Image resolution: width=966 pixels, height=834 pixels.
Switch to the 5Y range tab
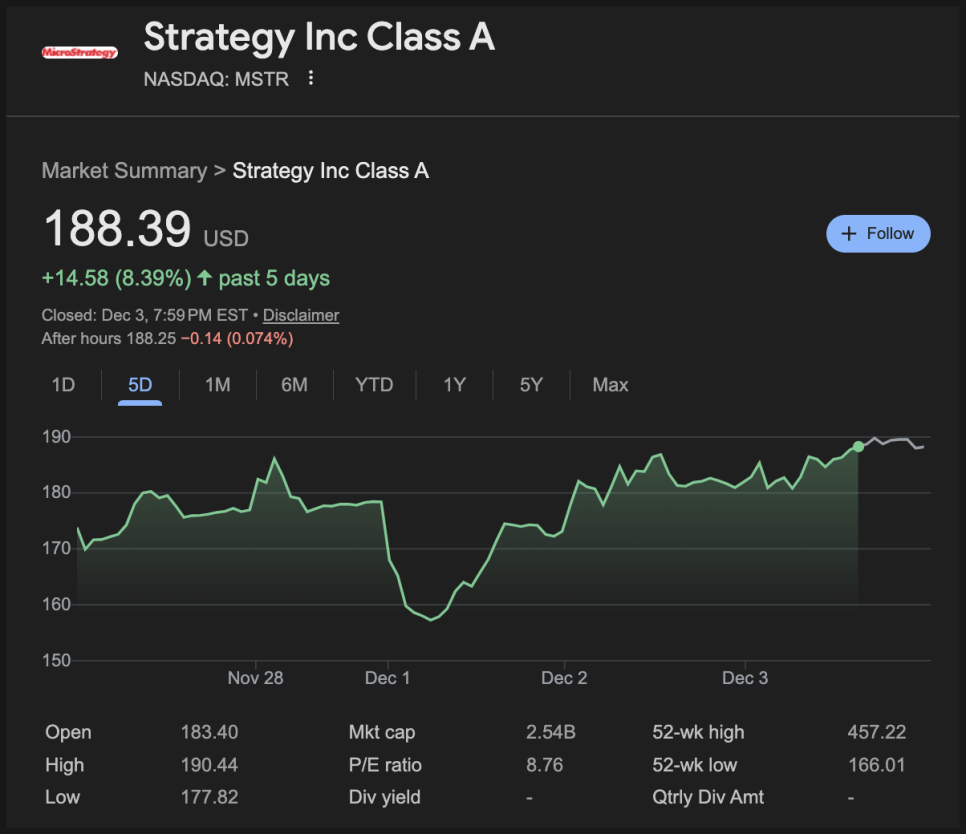click(x=531, y=385)
